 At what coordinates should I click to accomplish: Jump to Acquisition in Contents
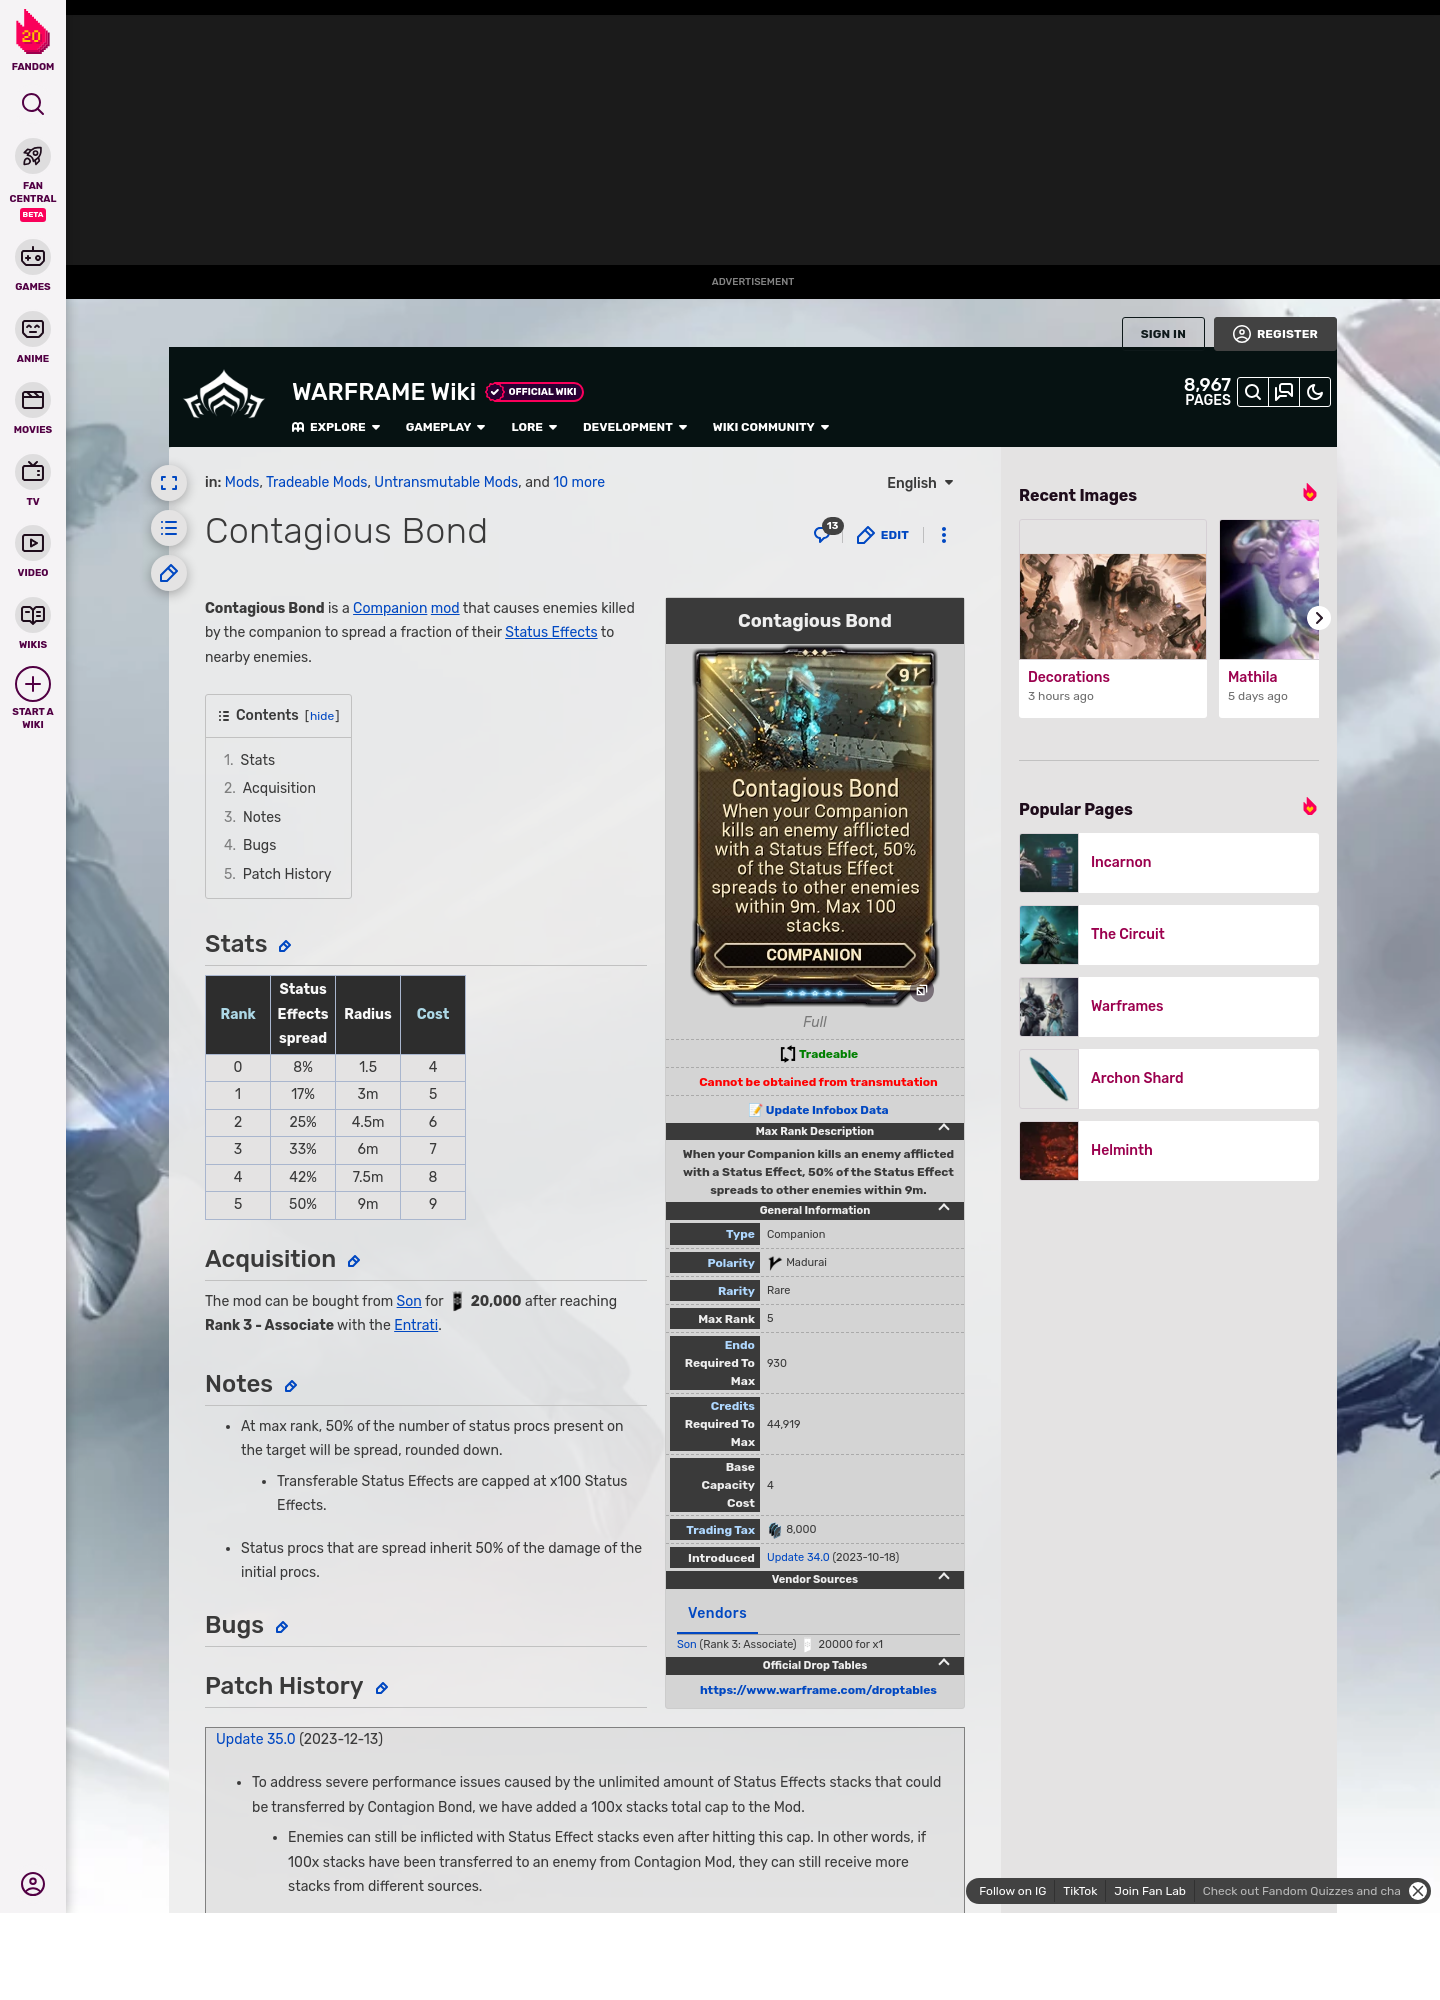point(279,788)
